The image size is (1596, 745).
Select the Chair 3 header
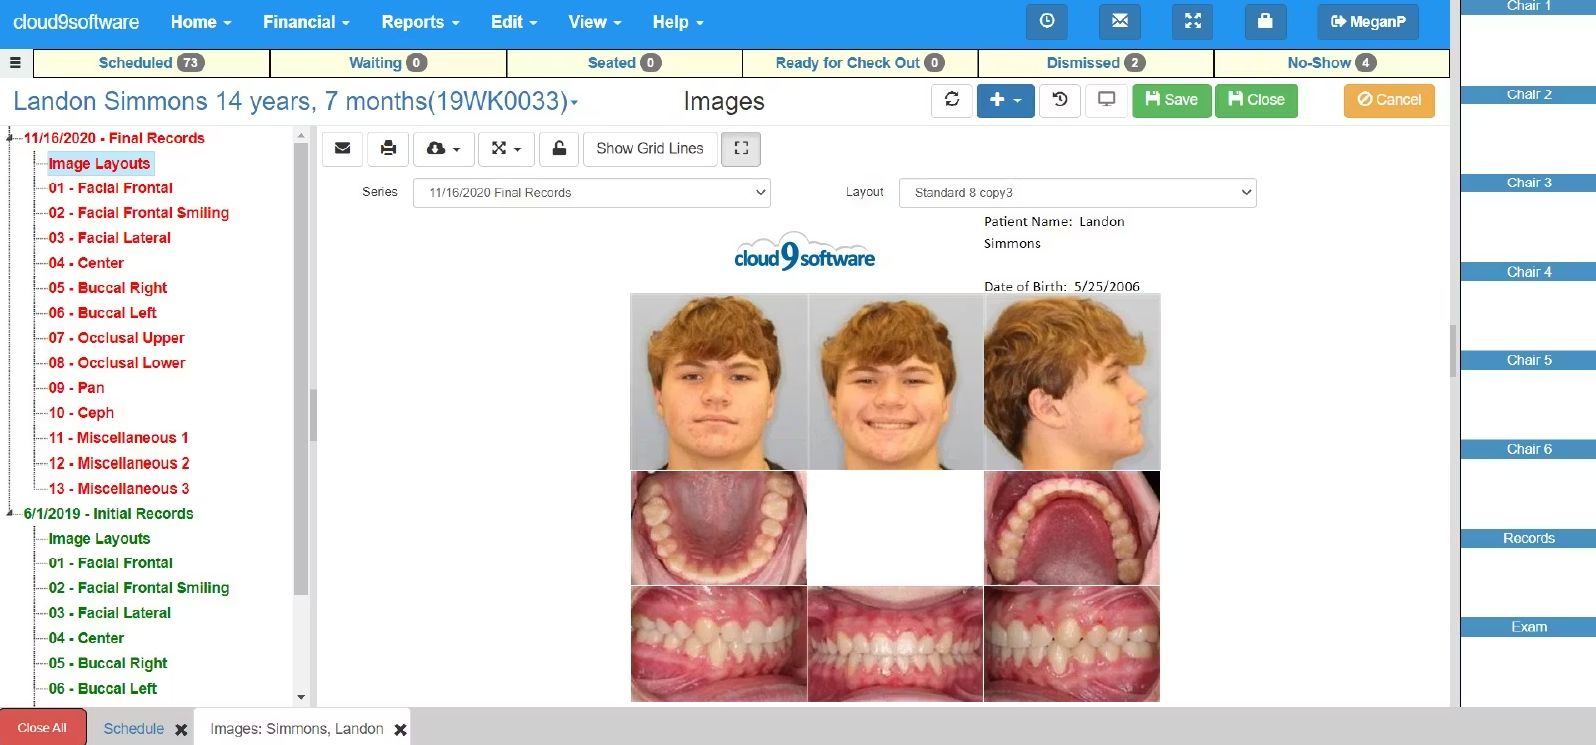[x=1528, y=183]
